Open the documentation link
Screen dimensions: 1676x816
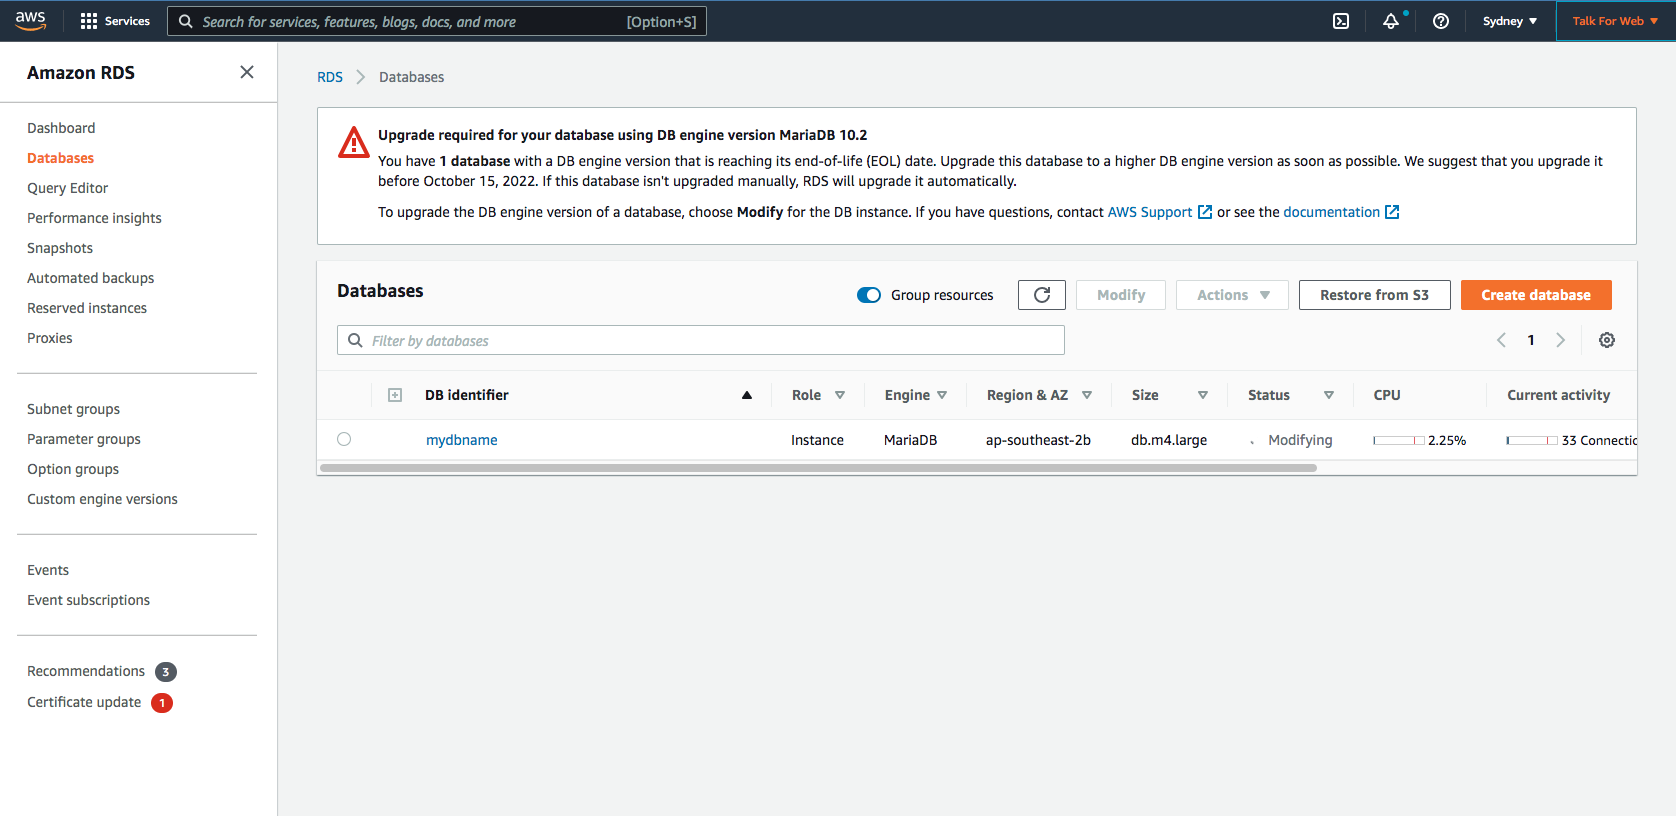click(1331, 212)
